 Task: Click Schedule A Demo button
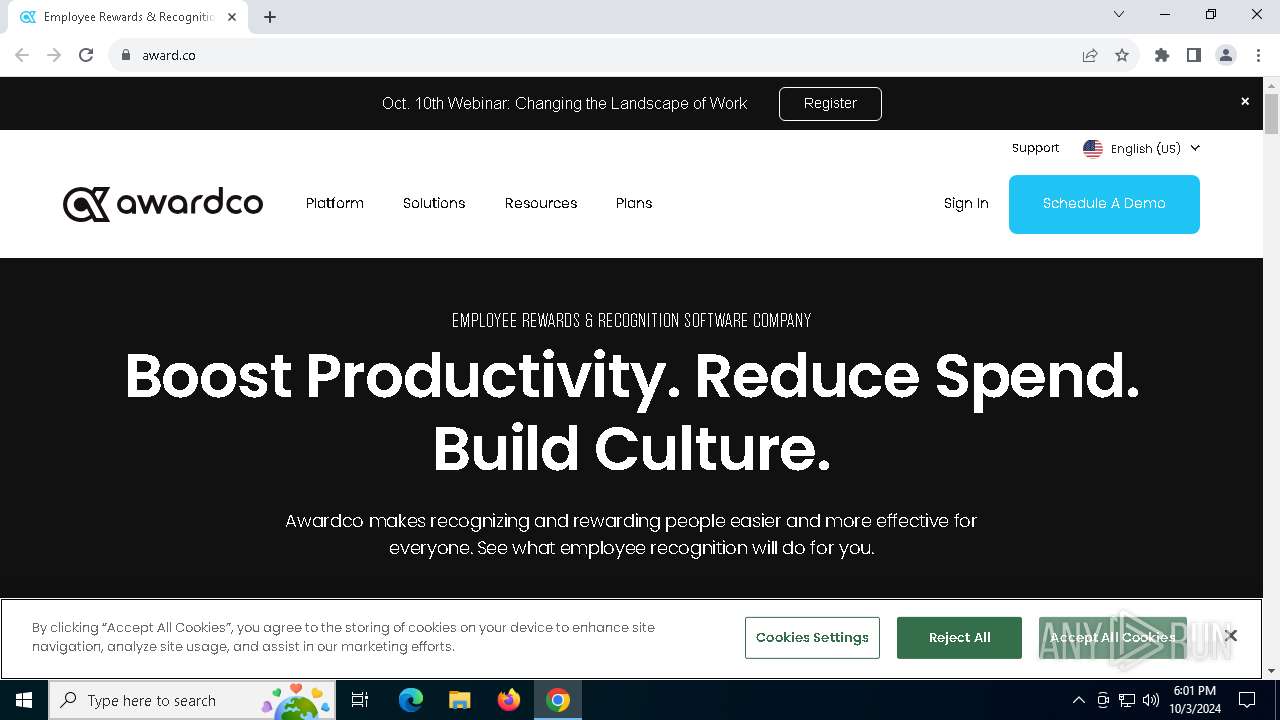pyautogui.click(x=1104, y=204)
